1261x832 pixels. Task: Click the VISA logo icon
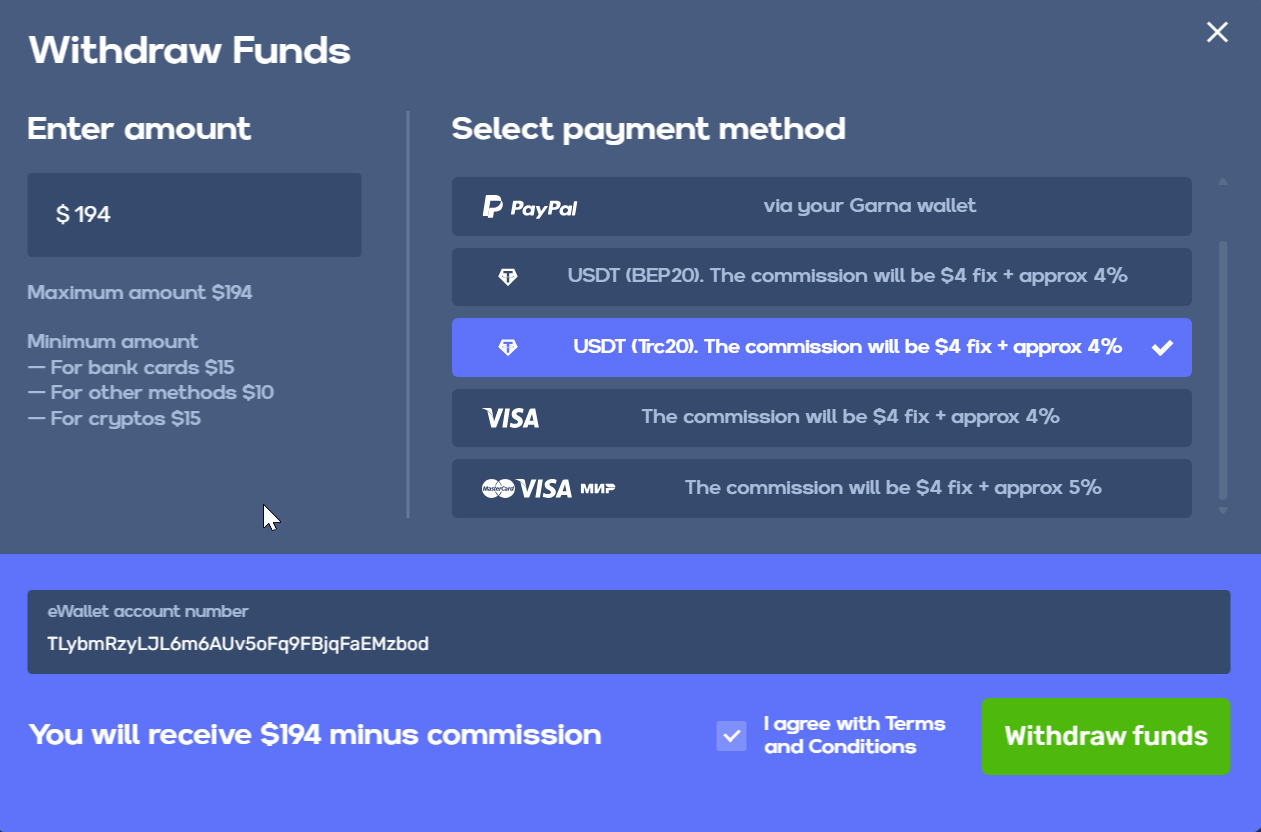(511, 418)
